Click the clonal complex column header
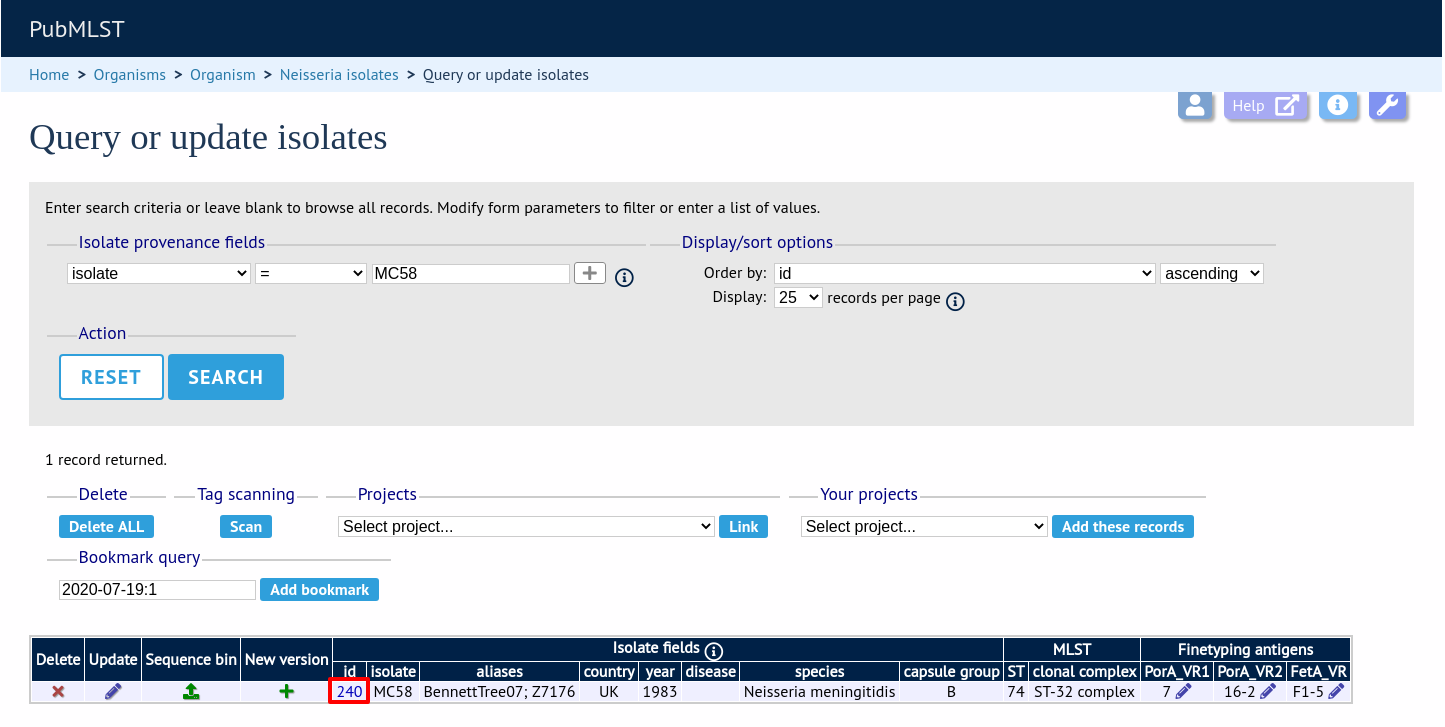Viewport: 1445px width, 727px height. click(x=1084, y=672)
